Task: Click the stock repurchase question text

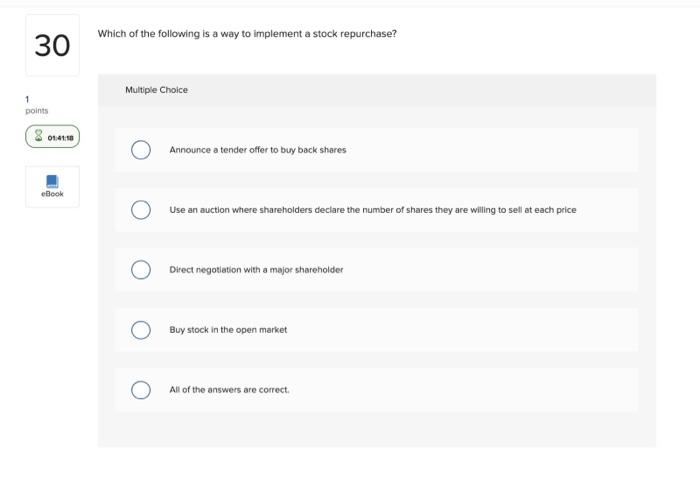Action: (x=247, y=34)
